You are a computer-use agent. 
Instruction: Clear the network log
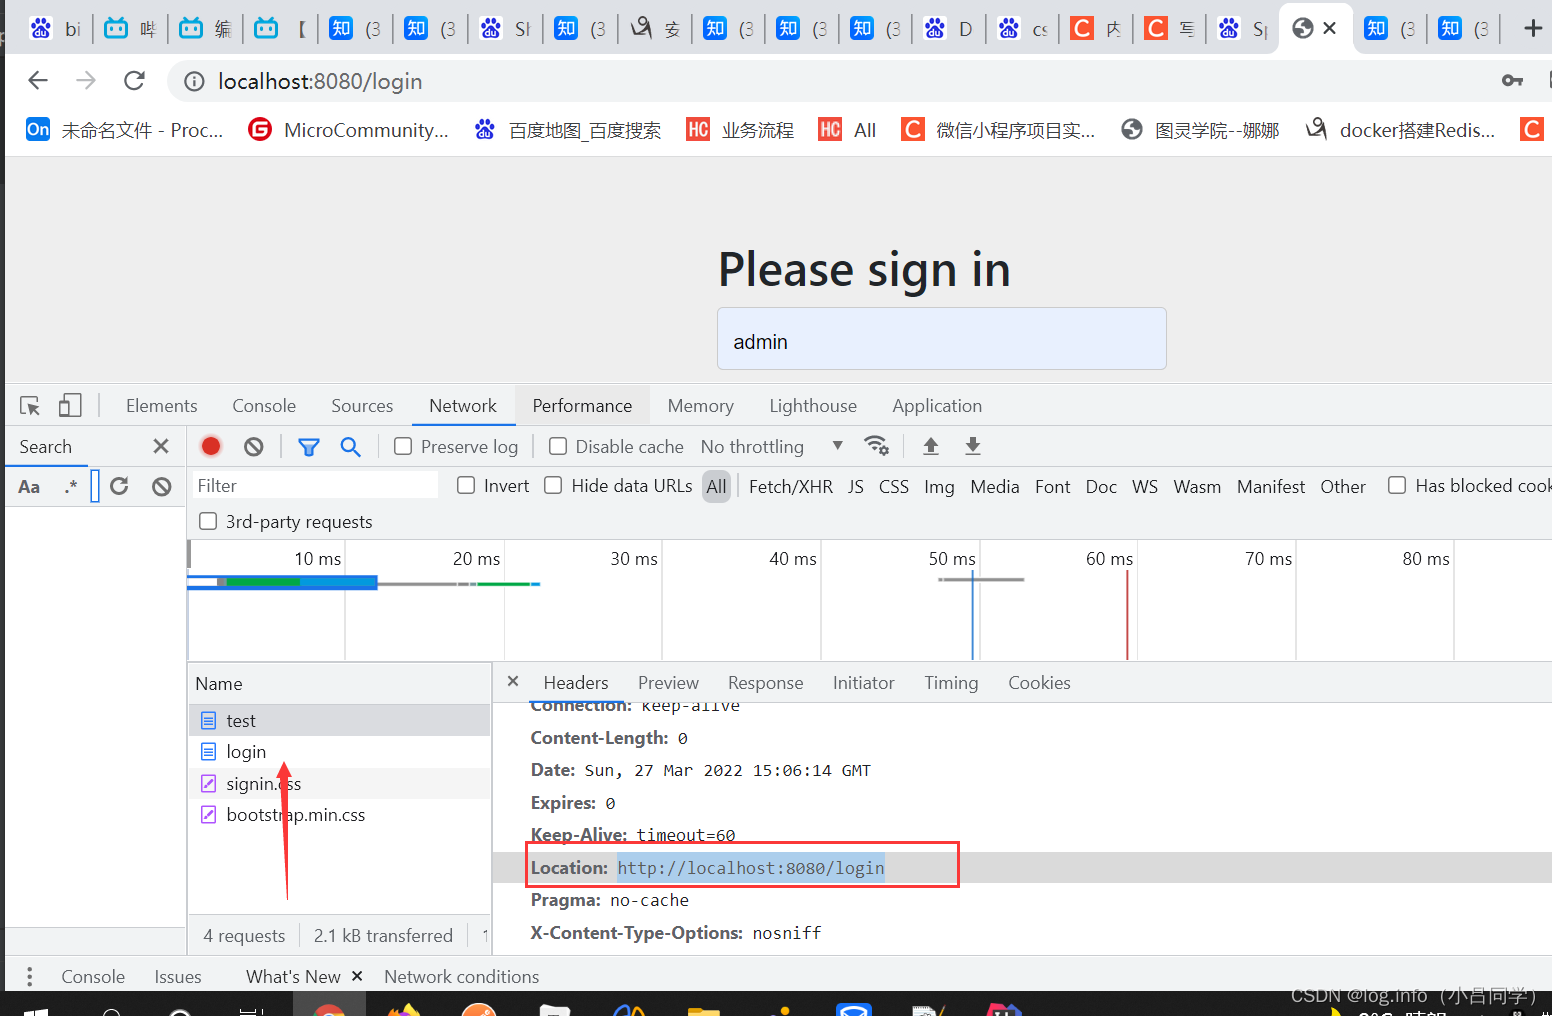coord(254,446)
